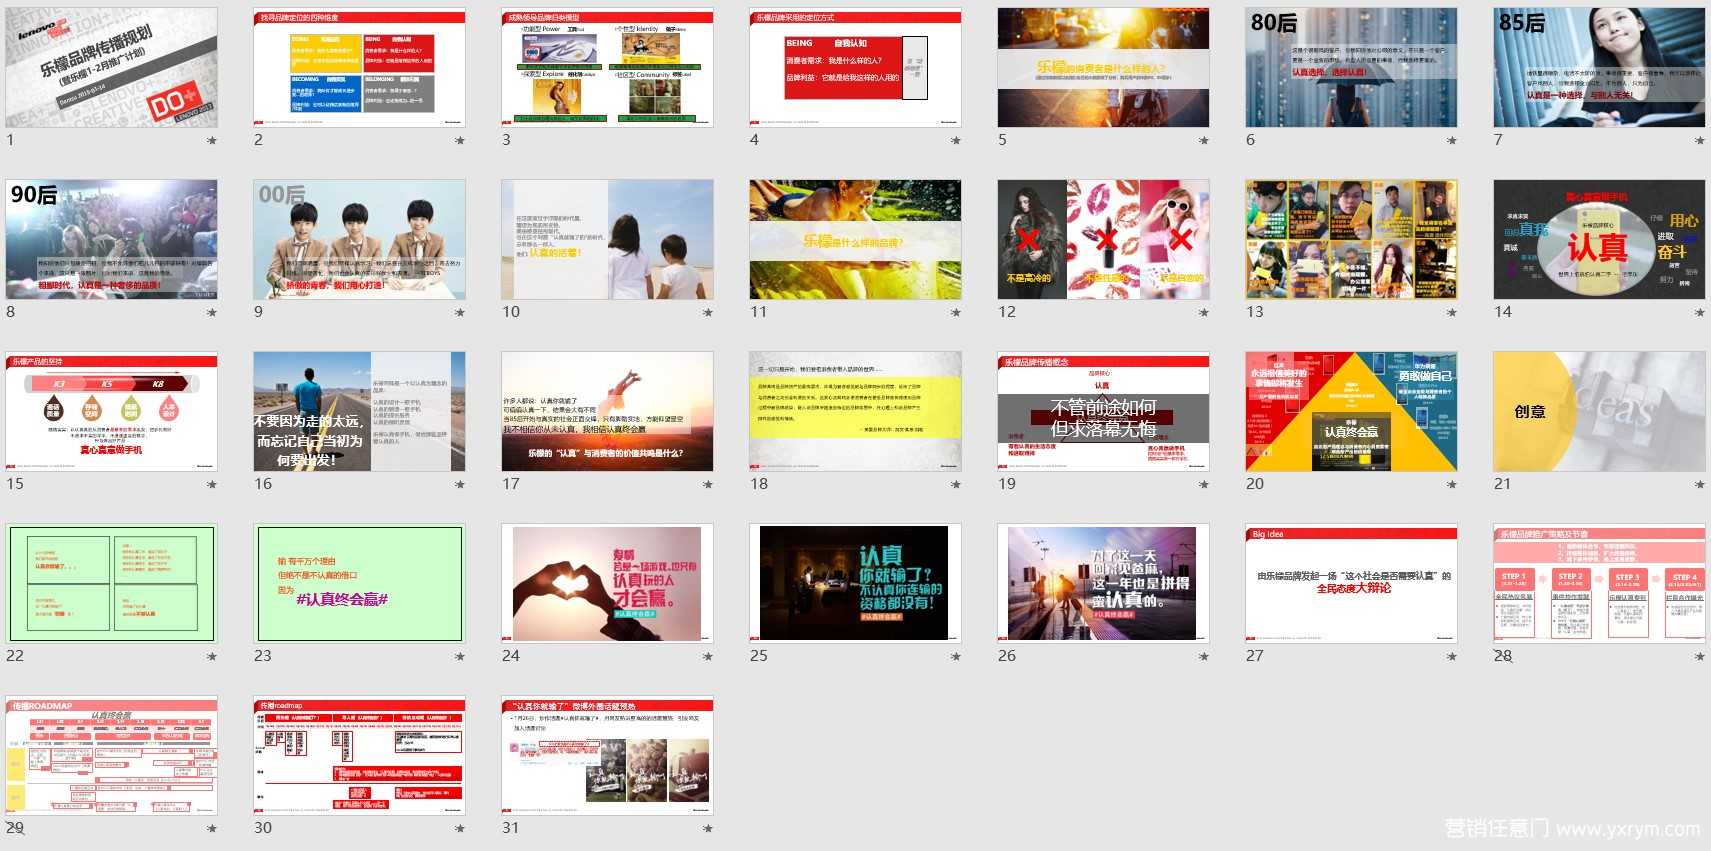Click the animation star icon under slide 5

coord(1204,141)
